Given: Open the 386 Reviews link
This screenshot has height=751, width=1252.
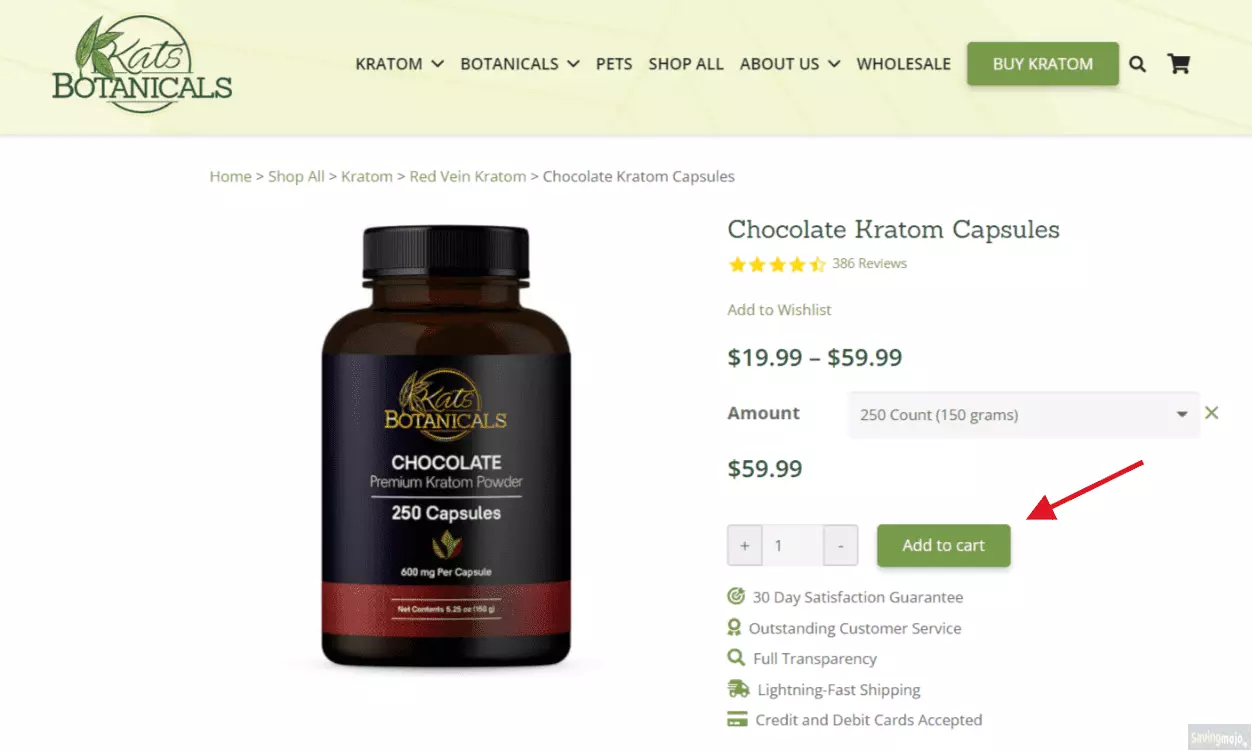Looking at the screenshot, I should point(869,264).
